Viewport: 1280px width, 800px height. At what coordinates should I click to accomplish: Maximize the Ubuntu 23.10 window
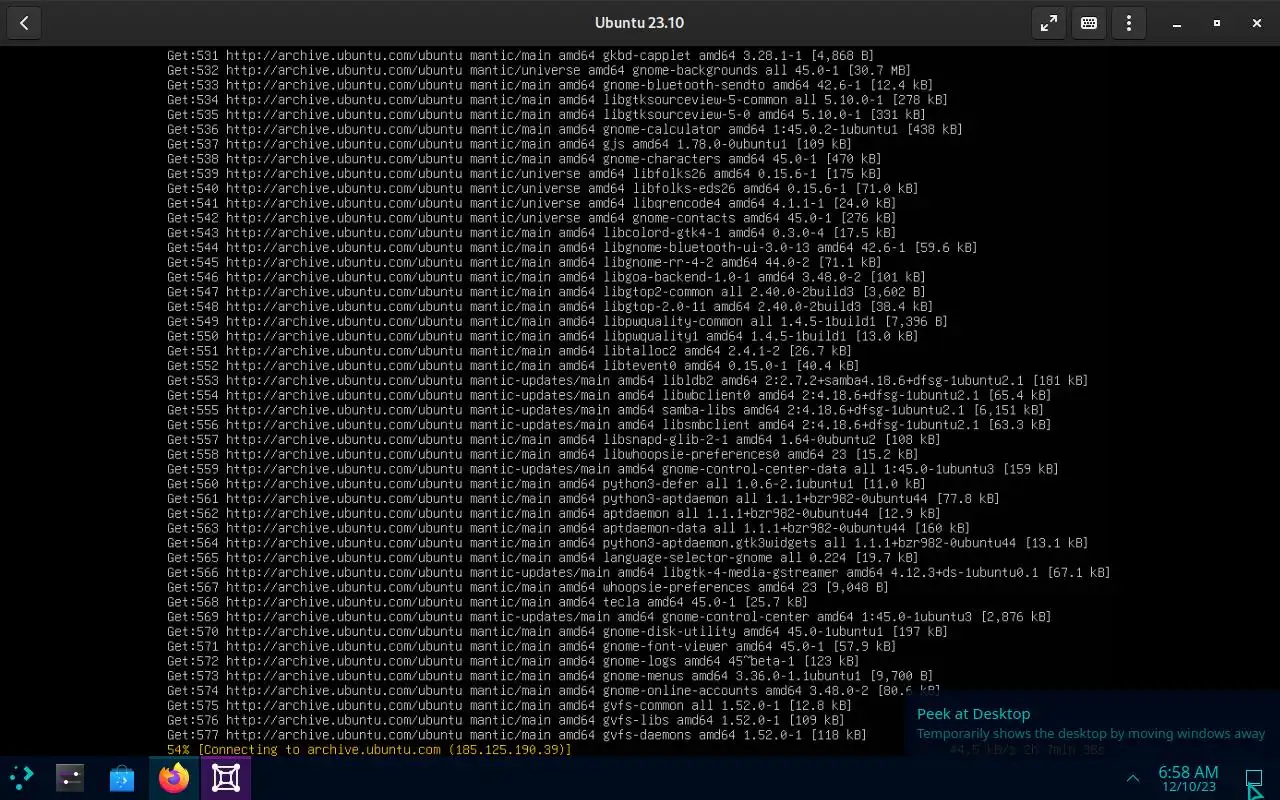(1217, 23)
